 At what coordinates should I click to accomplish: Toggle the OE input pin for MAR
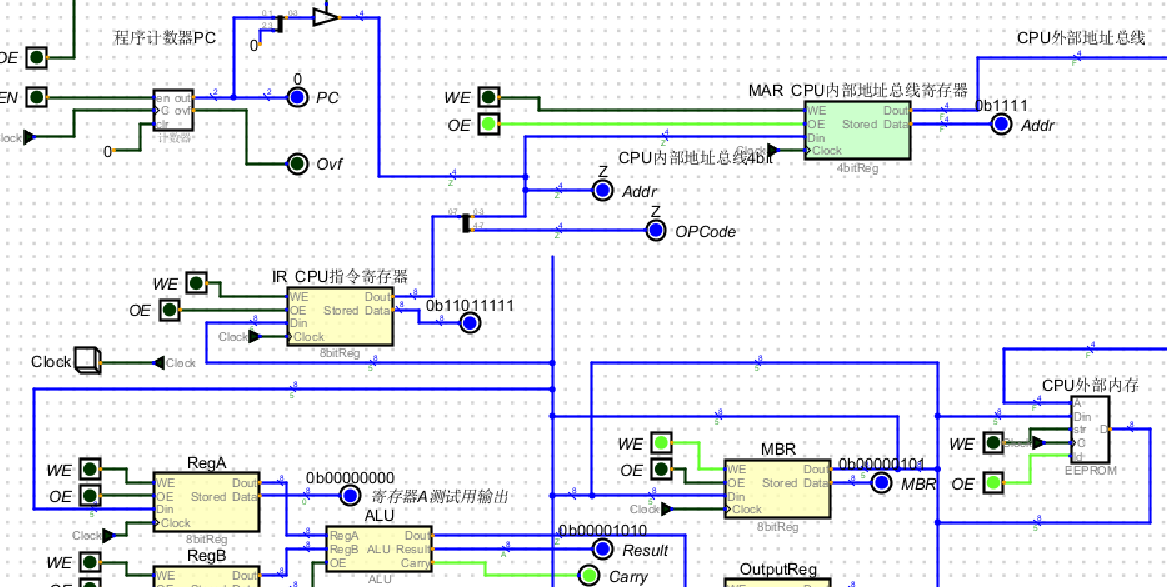point(488,124)
